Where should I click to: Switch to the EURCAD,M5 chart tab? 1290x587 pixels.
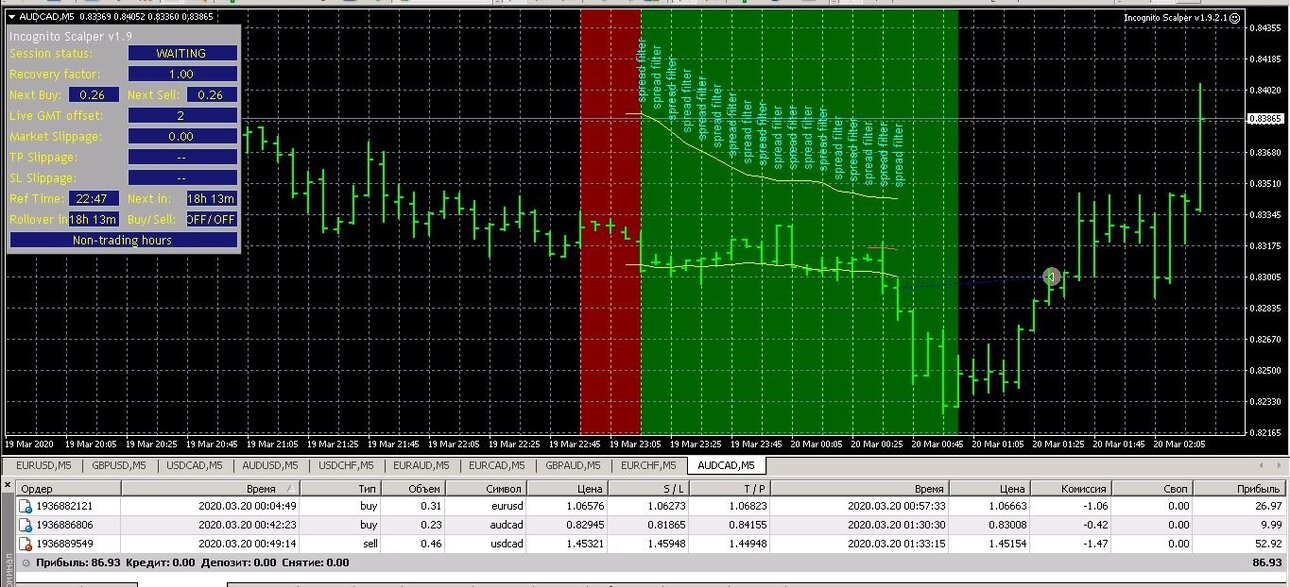(498, 465)
